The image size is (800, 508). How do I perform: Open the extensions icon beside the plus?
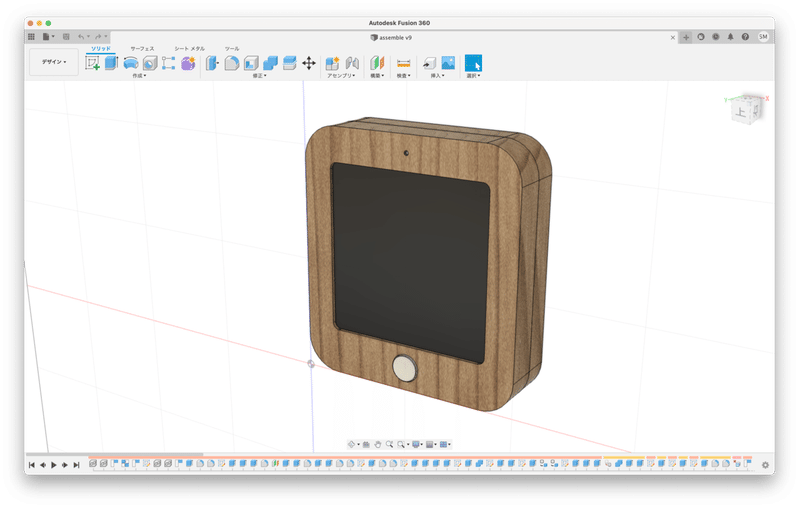[701, 37]
